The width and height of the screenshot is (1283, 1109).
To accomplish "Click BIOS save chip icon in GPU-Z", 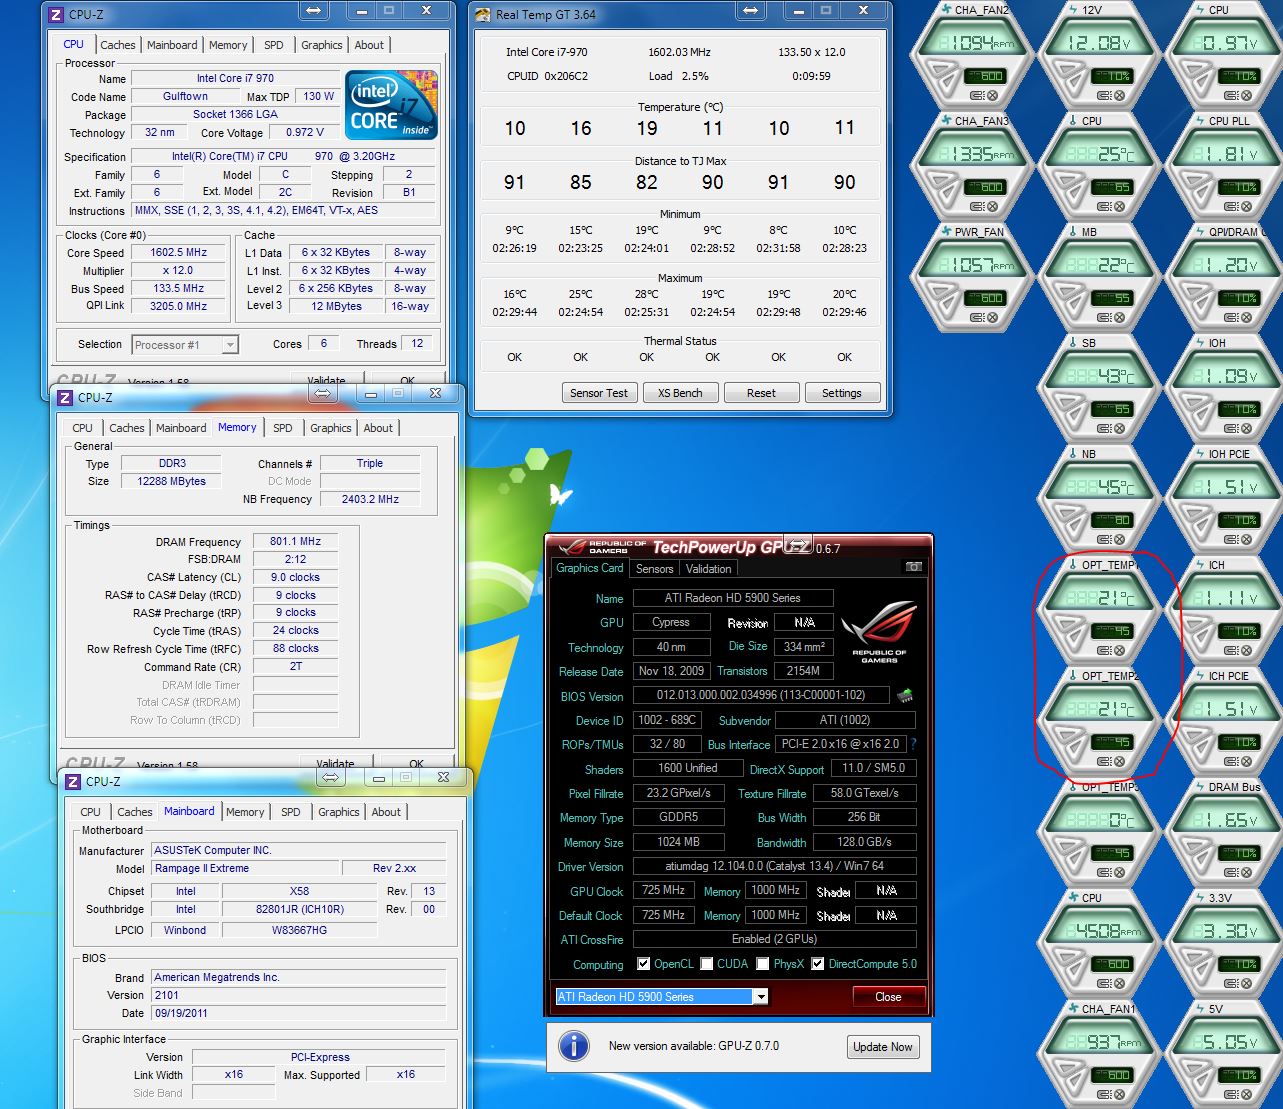I will [x=905, y=695].
